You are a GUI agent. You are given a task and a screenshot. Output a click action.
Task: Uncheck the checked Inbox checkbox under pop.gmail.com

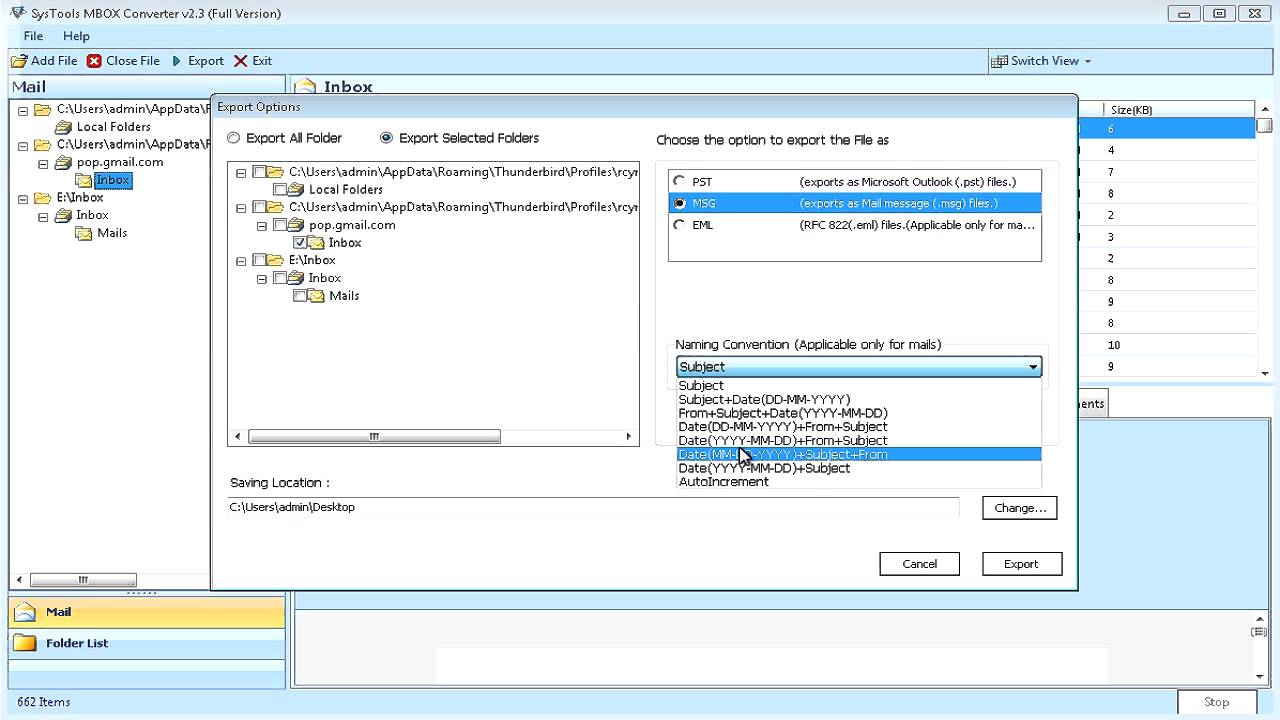point(300,243)
